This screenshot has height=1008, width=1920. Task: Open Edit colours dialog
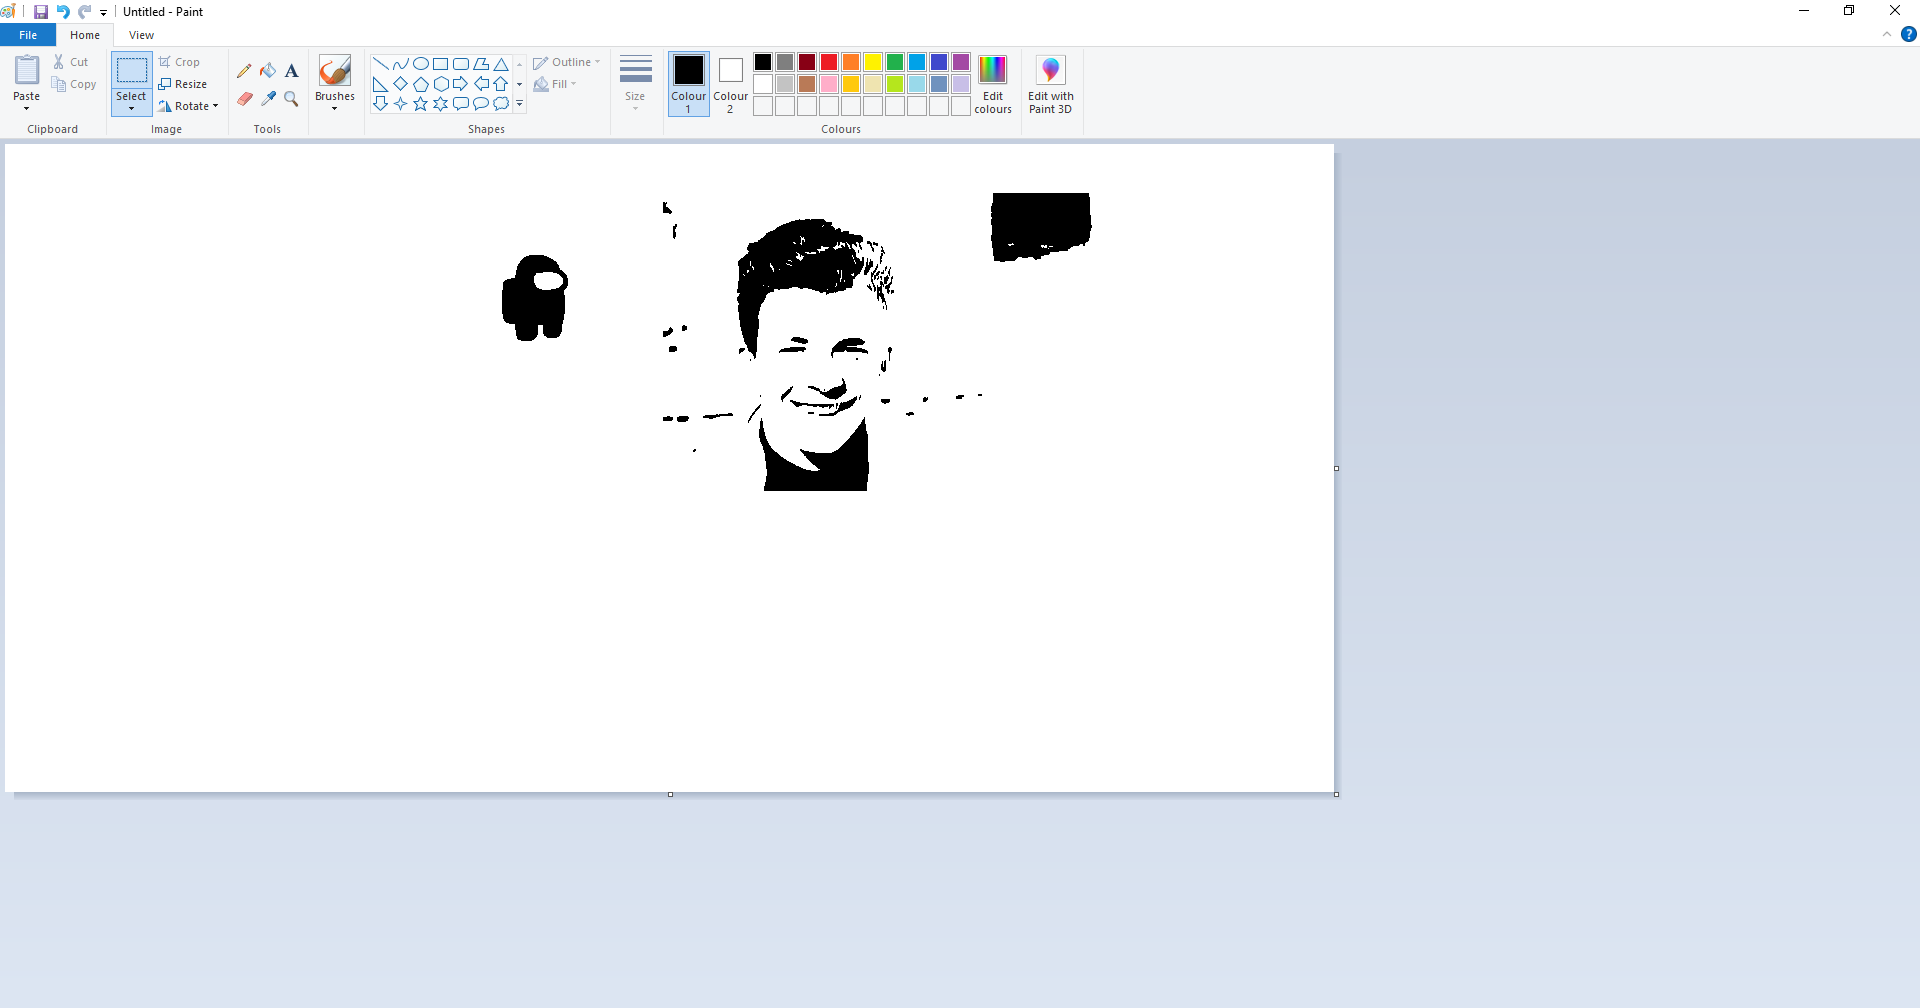[x=992, y=83]
